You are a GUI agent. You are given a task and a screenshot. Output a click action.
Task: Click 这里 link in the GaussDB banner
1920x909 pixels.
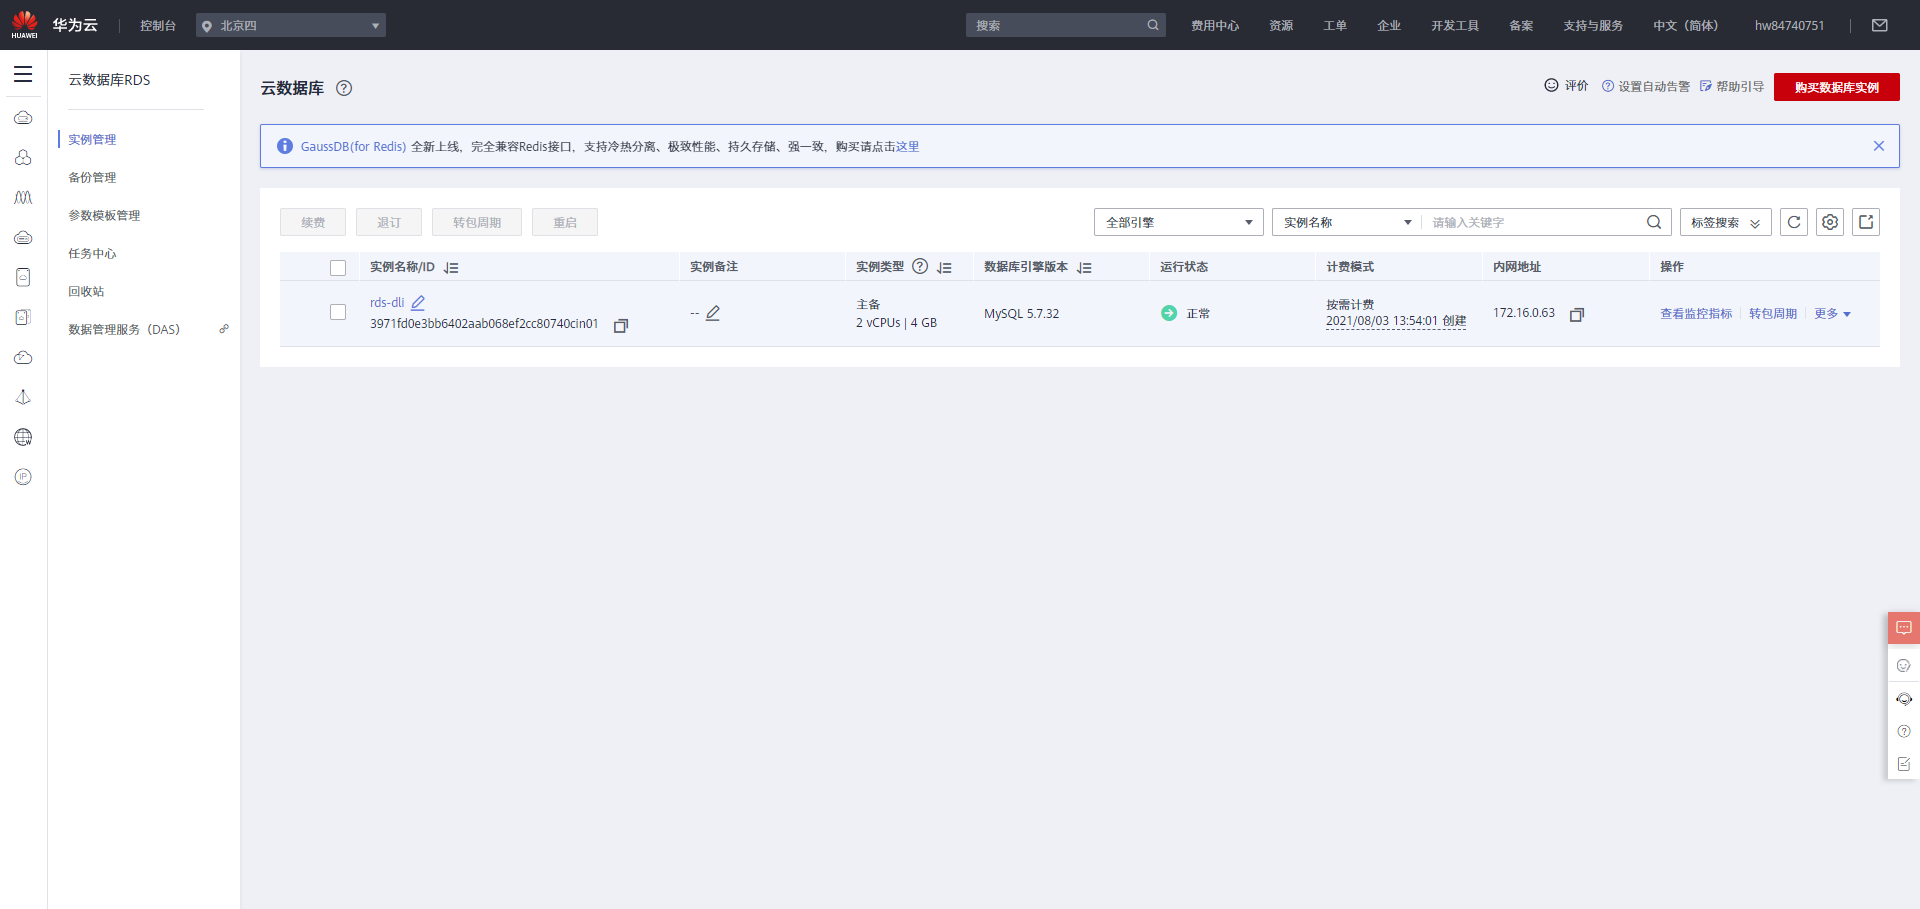pyautogui.click(x=907, y=147)
